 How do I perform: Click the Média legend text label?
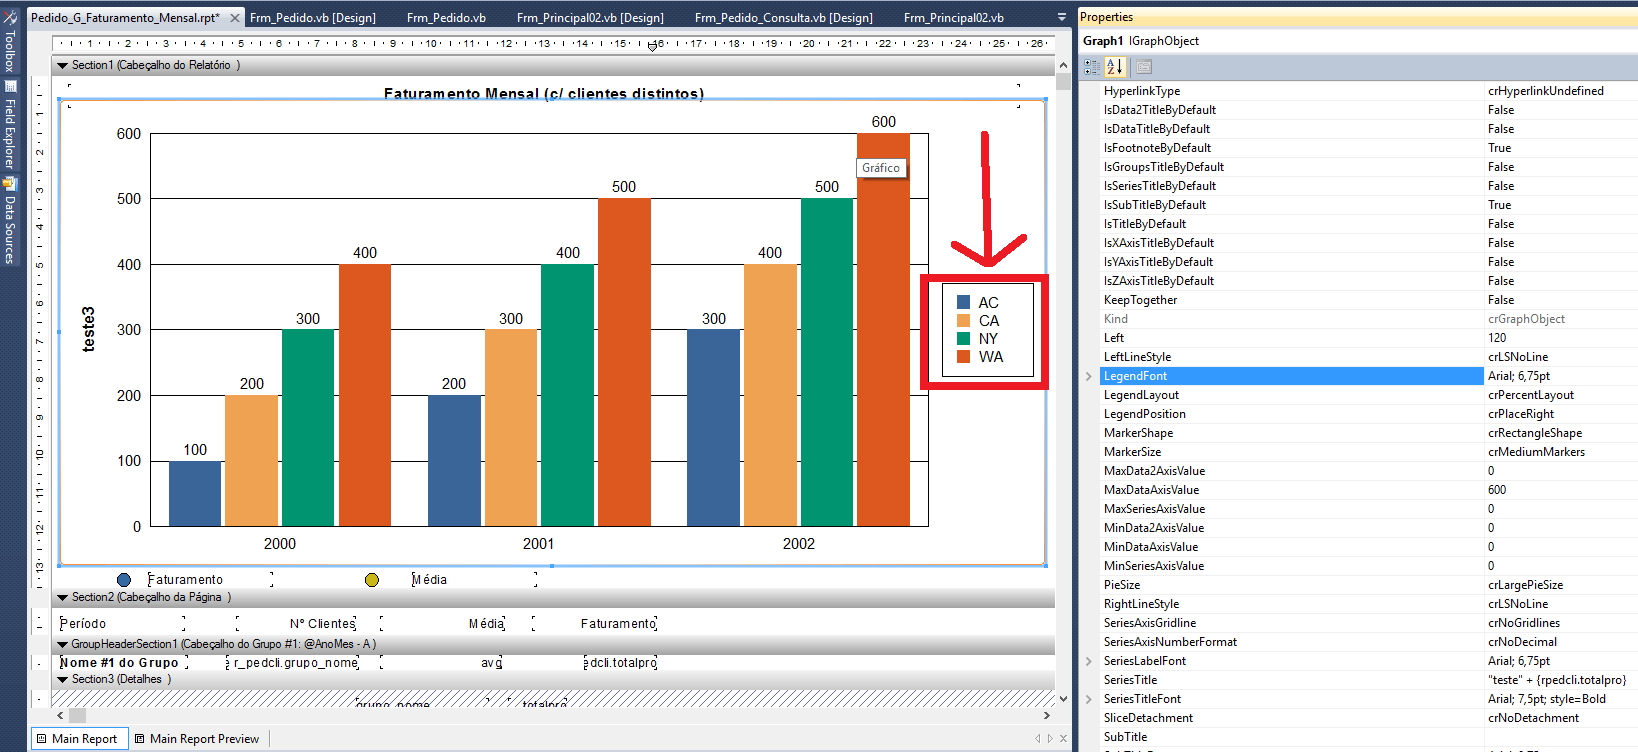pyautogui.click(x=429, y=580)
